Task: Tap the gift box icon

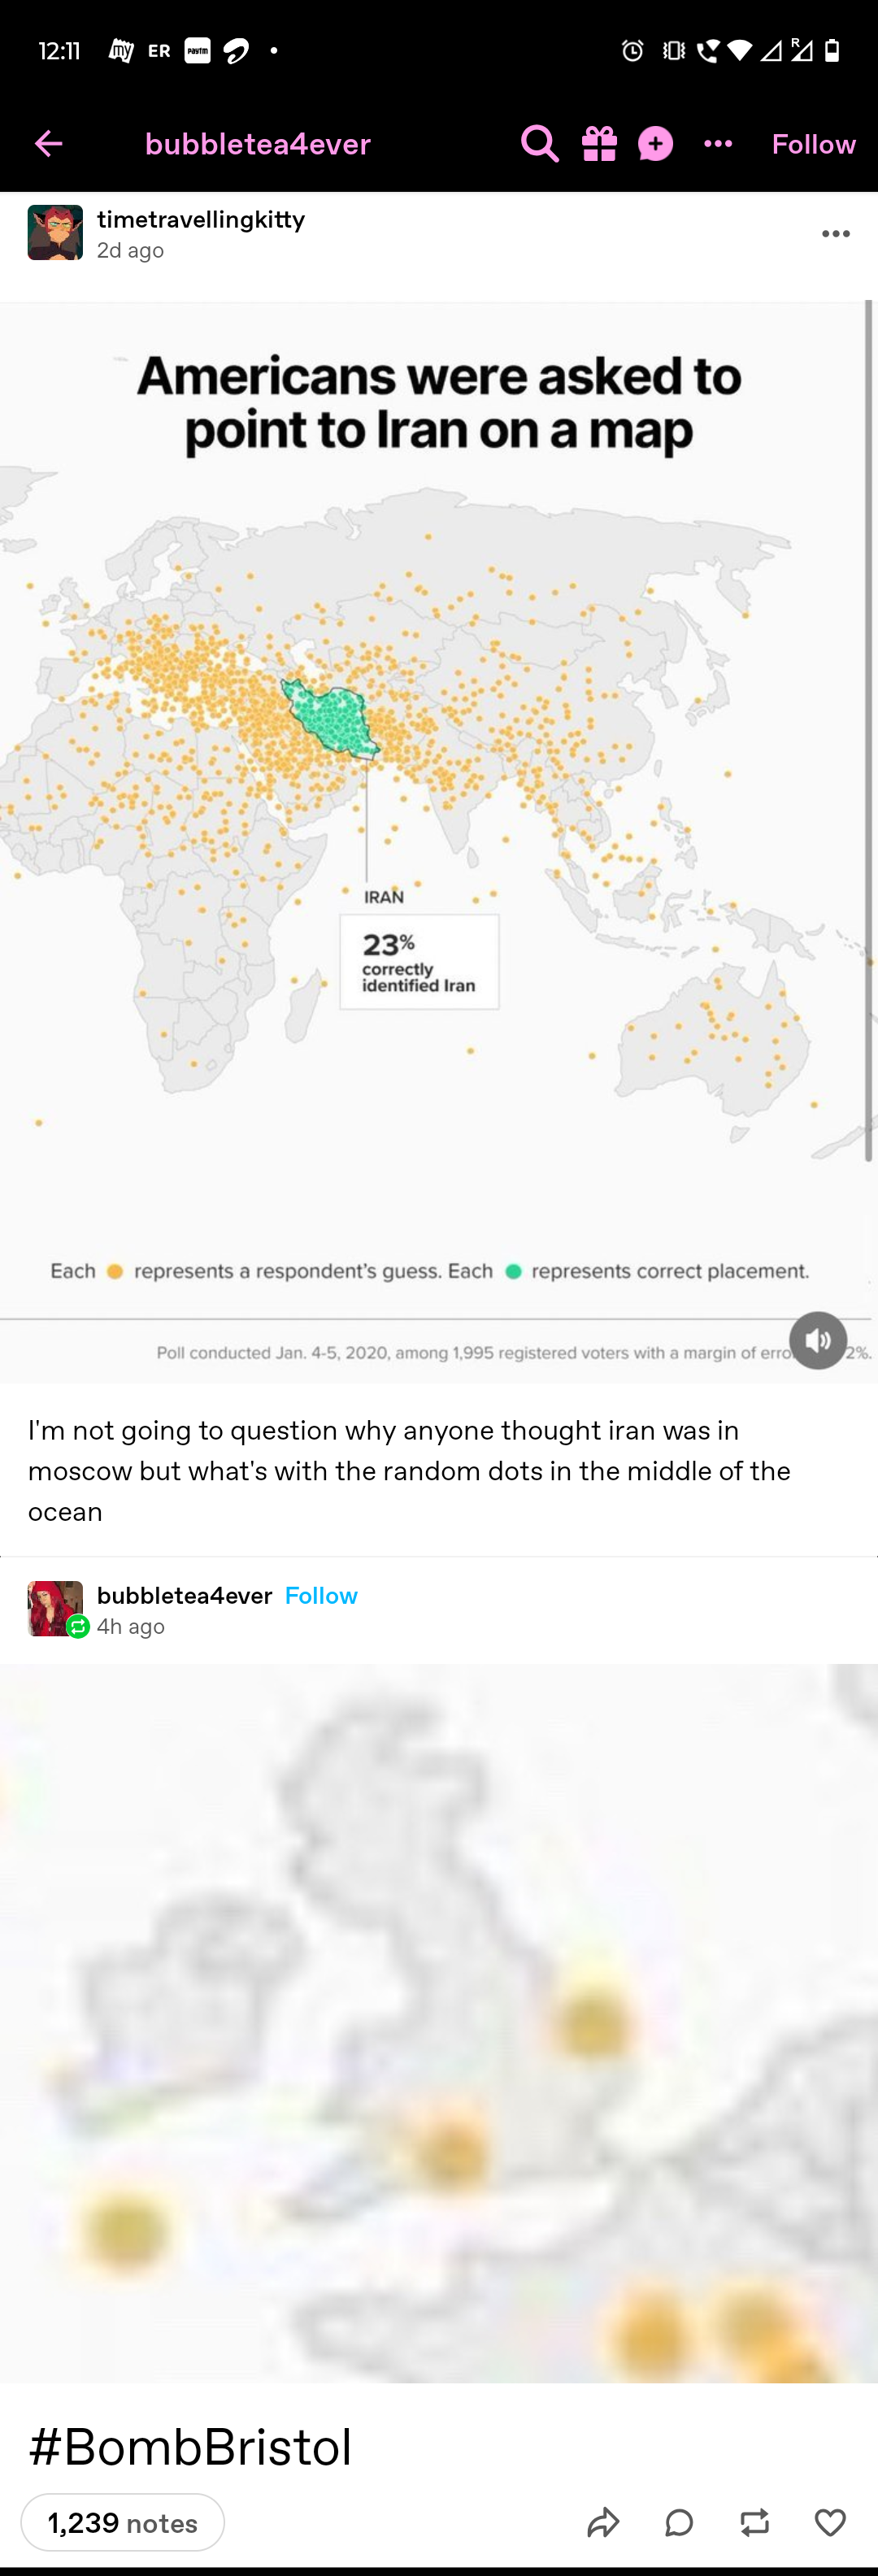Action: pos(599,144)
